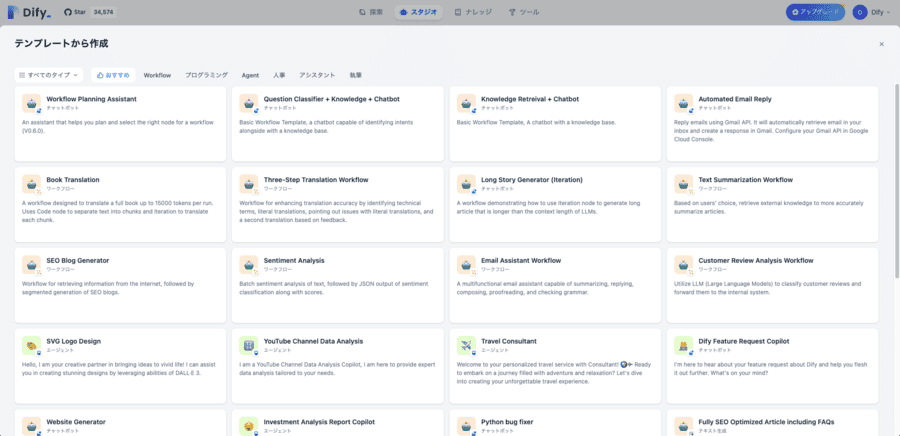Viewport: 900px width, 436px height.
Task: Select the Sentiment Analysis card title
Action: (x=294, y=260)
